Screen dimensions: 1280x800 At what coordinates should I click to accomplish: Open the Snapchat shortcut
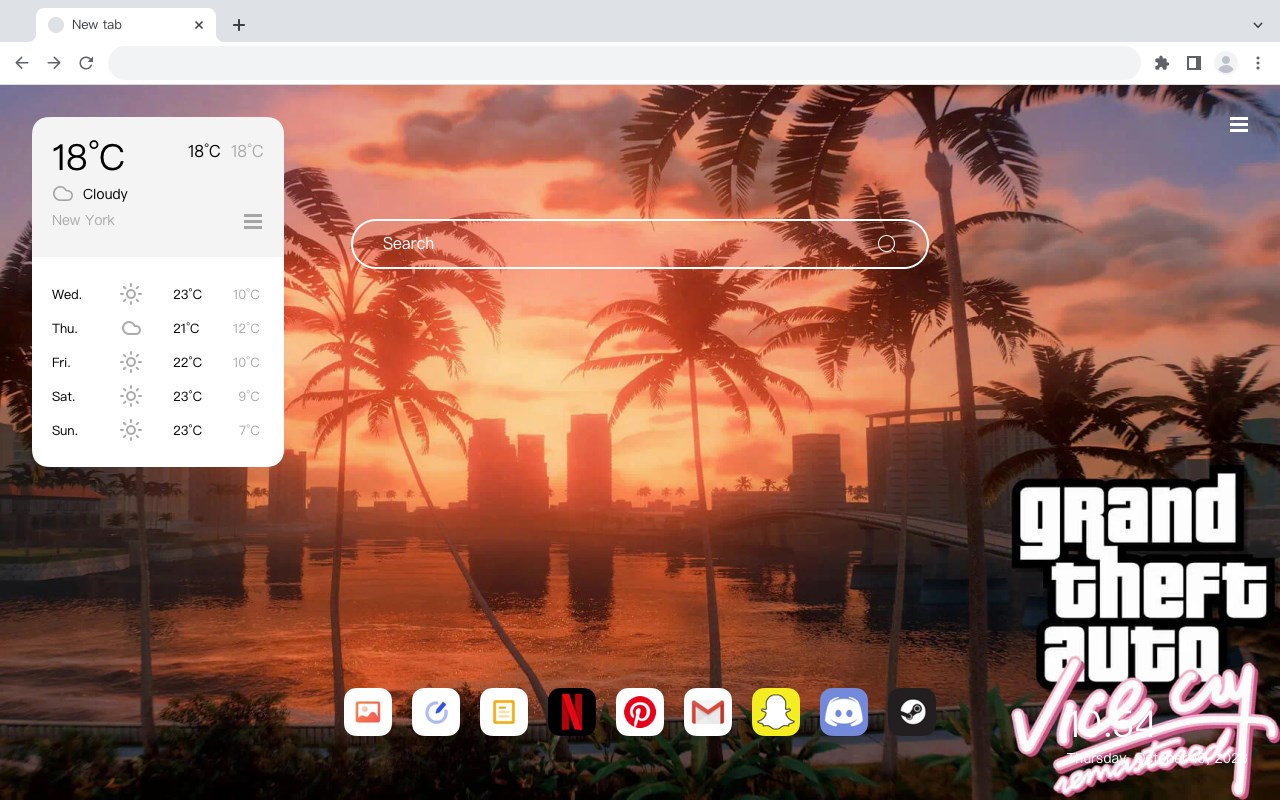point(776,712)
